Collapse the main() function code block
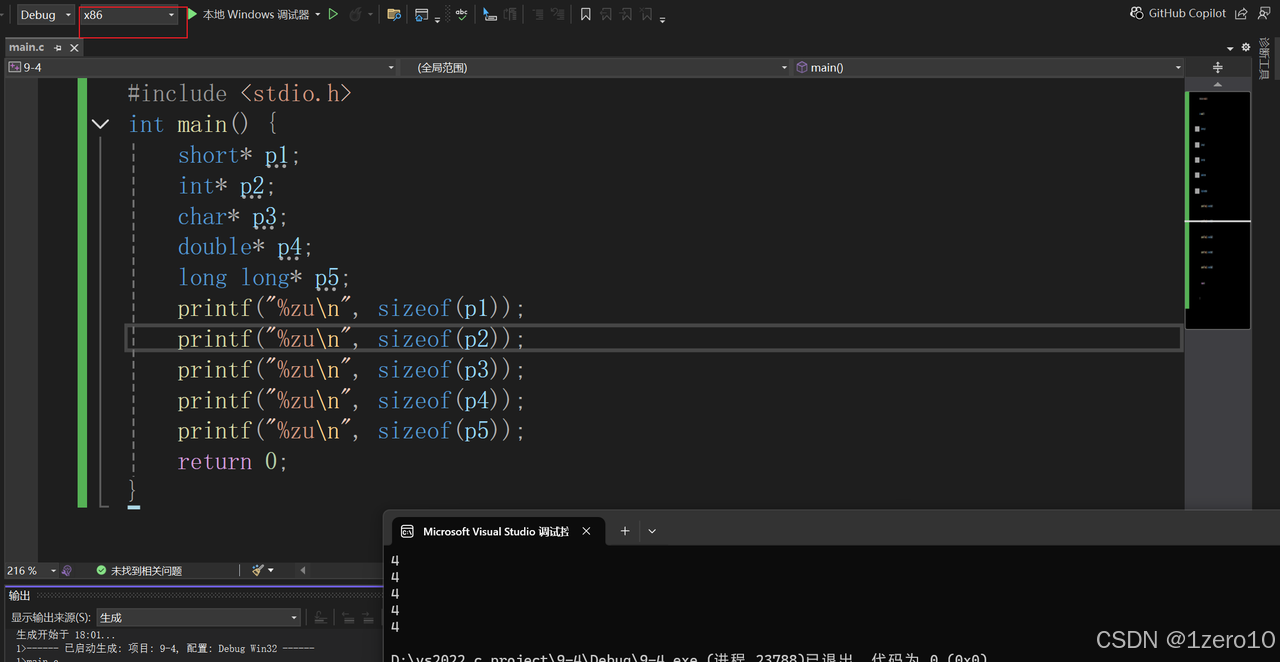Image resolution: width=1280 pixels, height=662 pixels. coord(99,125)
